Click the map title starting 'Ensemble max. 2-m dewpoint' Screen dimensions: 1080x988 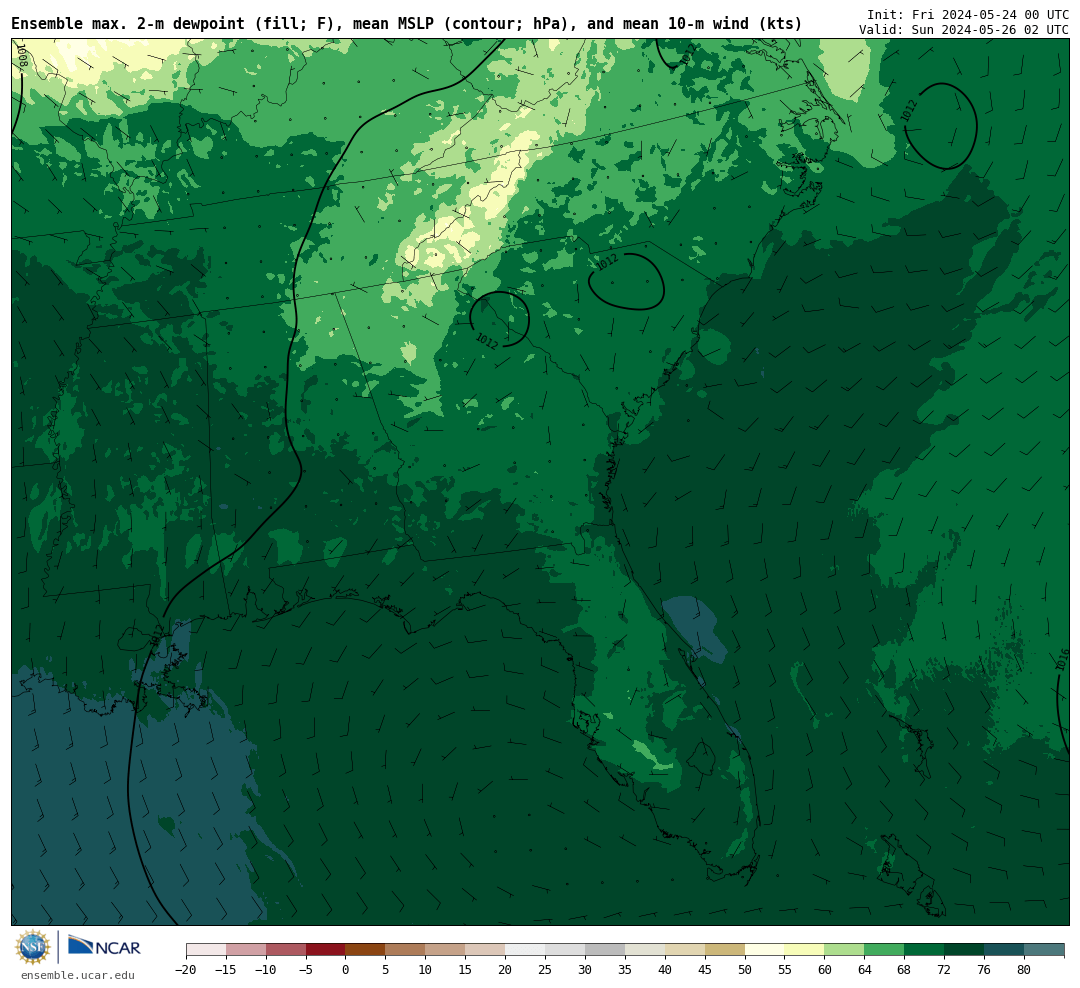[406, 24]
